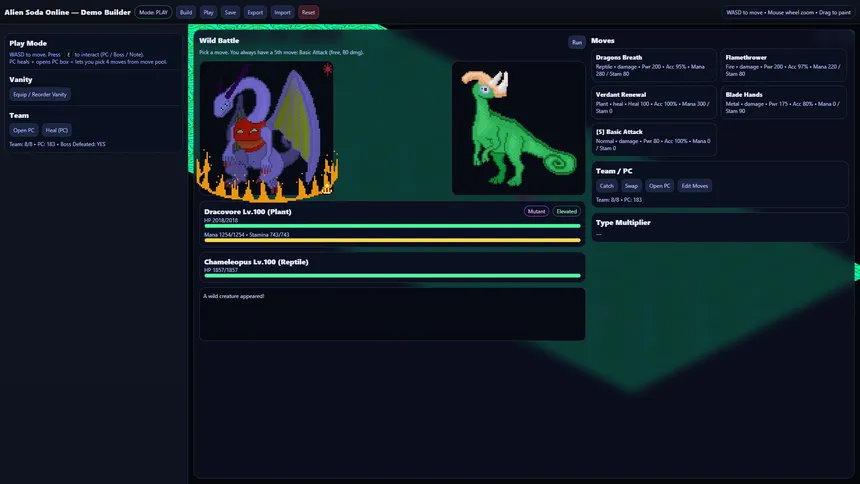Open PC from the battle Team / PC panel
The height and width of the screenshot is (484, 860).
tap(659, 186)
